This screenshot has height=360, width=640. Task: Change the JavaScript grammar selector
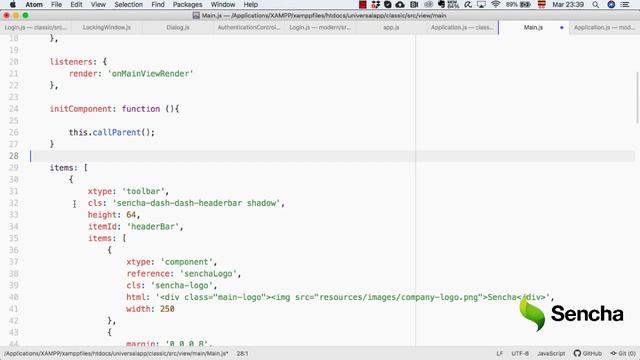551,353
